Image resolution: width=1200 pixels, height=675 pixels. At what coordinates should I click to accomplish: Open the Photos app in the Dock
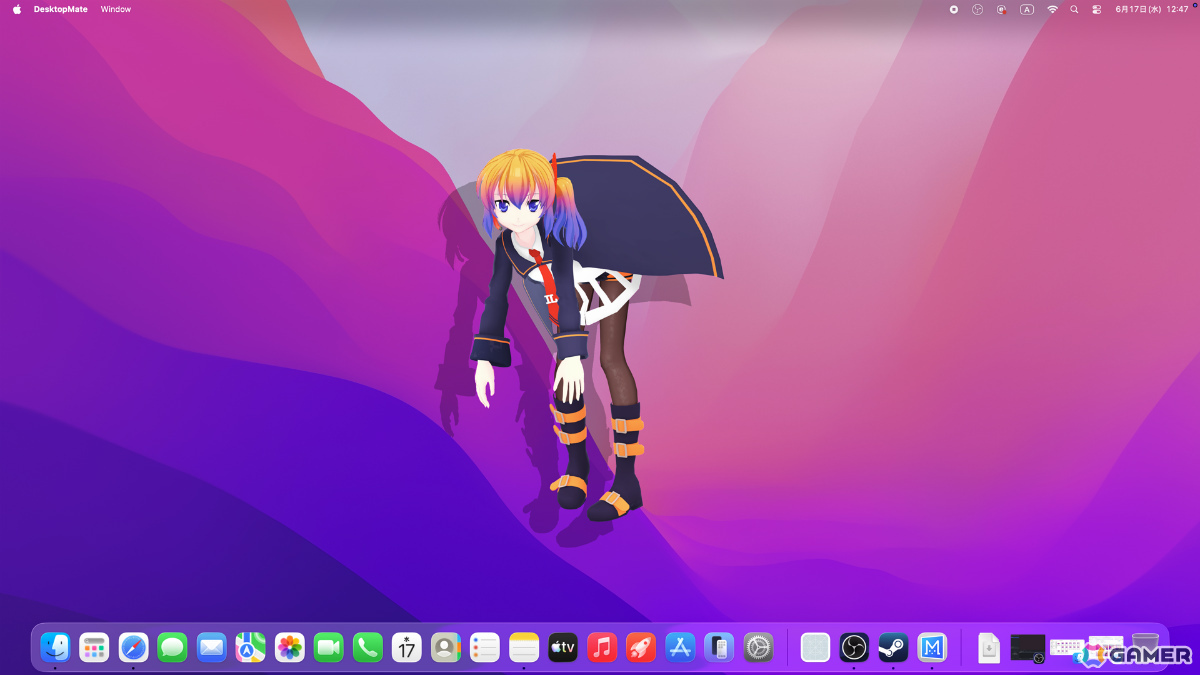pos(289,648)
